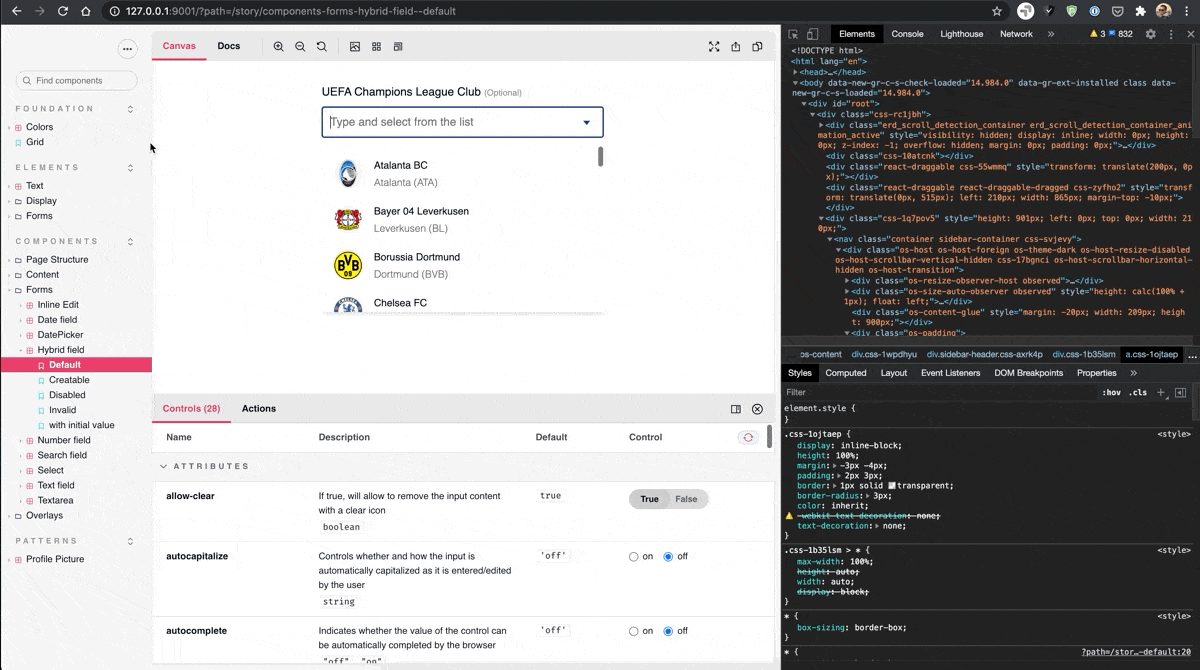
Task: Reset zoom with the magnifier reset icon
Action: tap(321, 46)
